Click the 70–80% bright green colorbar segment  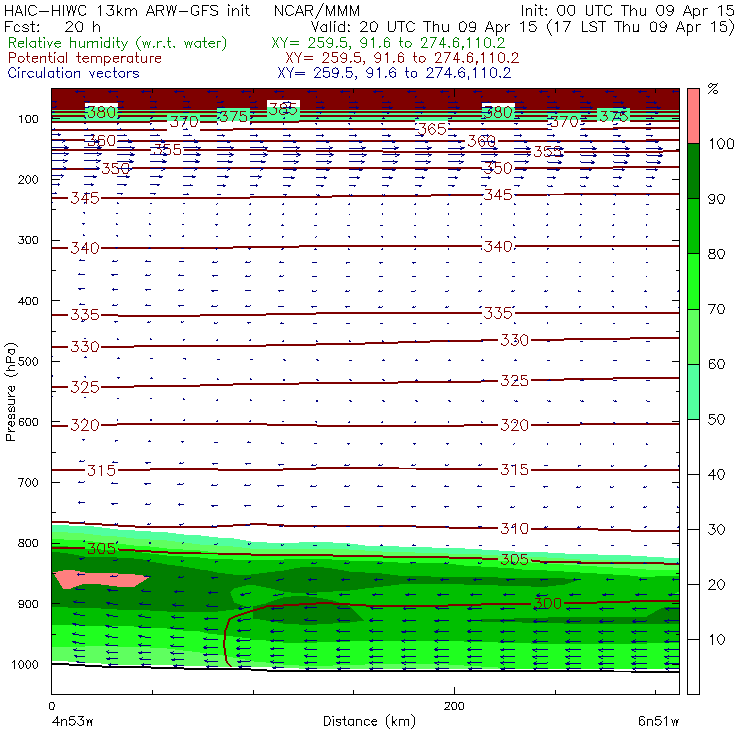(693, 281)
